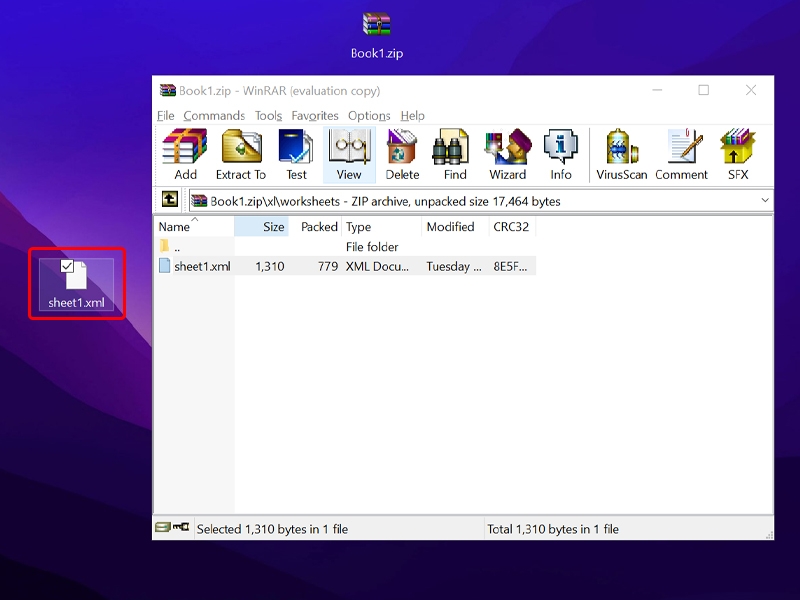Open the File menu
The image size is (800, 600).
166,116
